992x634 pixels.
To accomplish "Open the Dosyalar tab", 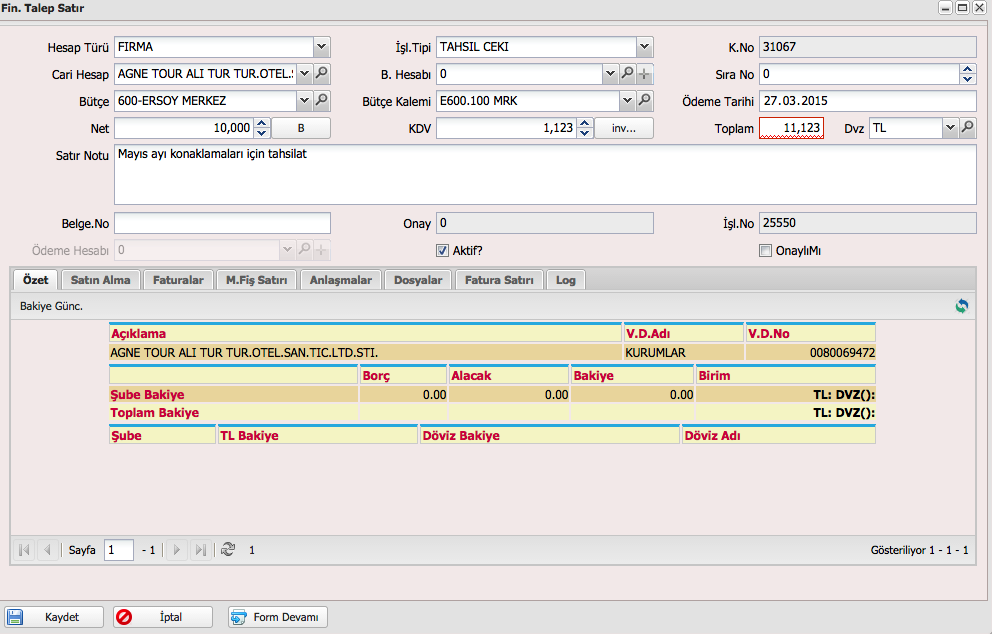I will [x=418, y=280].
